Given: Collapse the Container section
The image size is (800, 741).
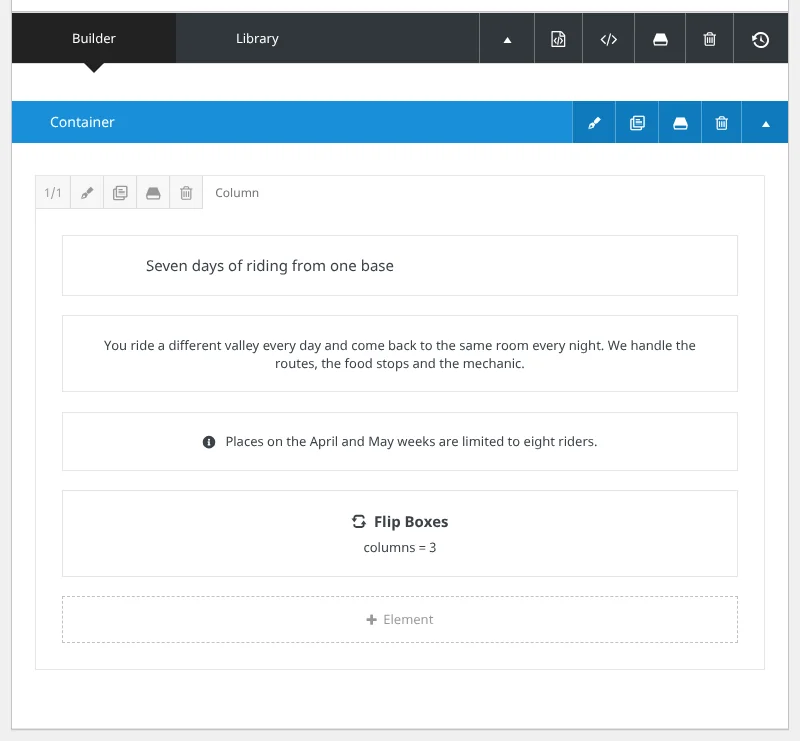Looking at the screenshot, I should (x=765, y=122).
